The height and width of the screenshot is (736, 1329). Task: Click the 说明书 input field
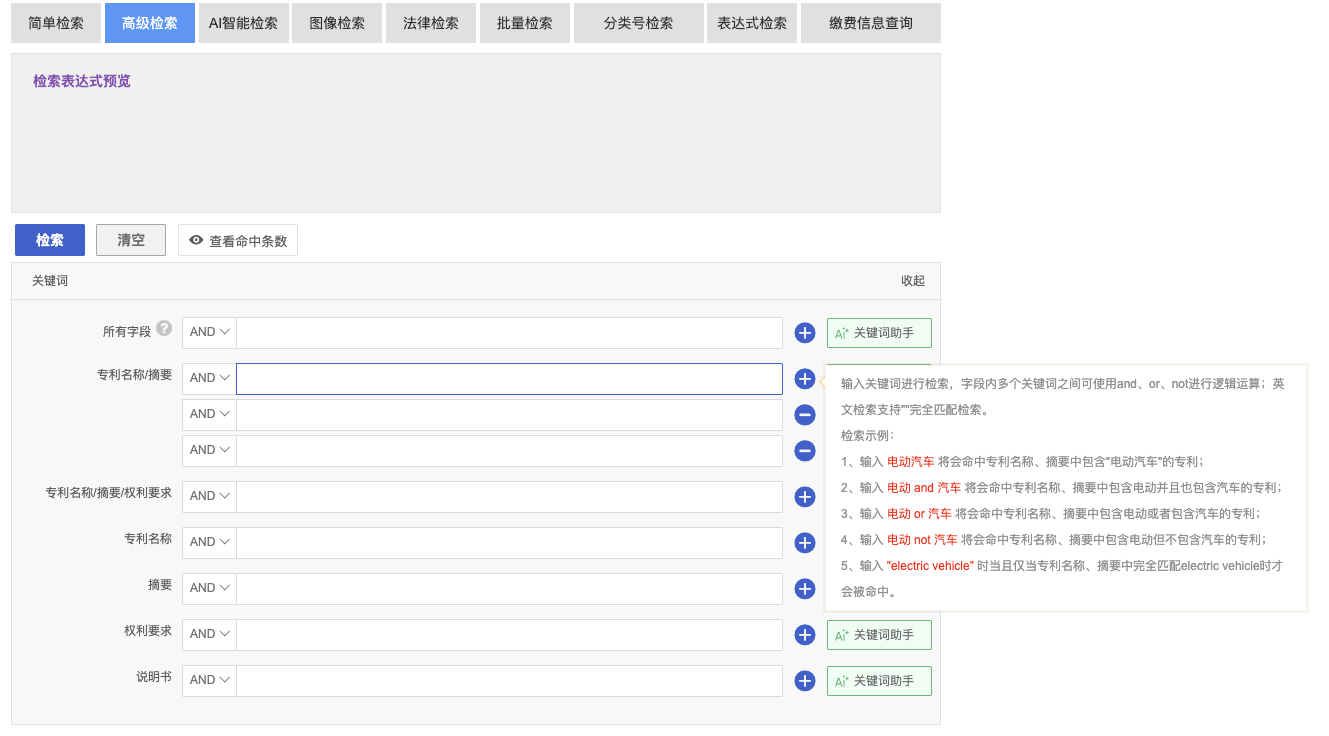(x=509, y=681)
